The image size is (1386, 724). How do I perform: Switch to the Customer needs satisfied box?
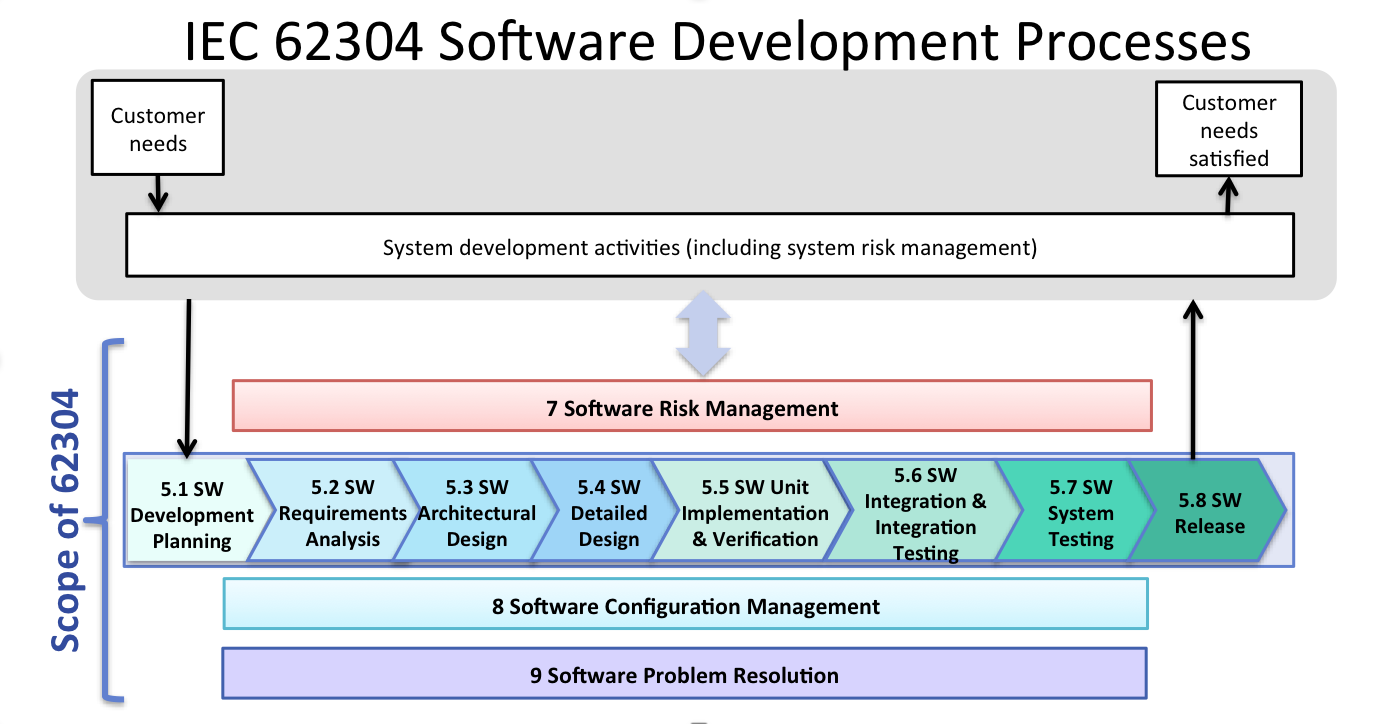pyautogui.click(x=1229, y=128)
